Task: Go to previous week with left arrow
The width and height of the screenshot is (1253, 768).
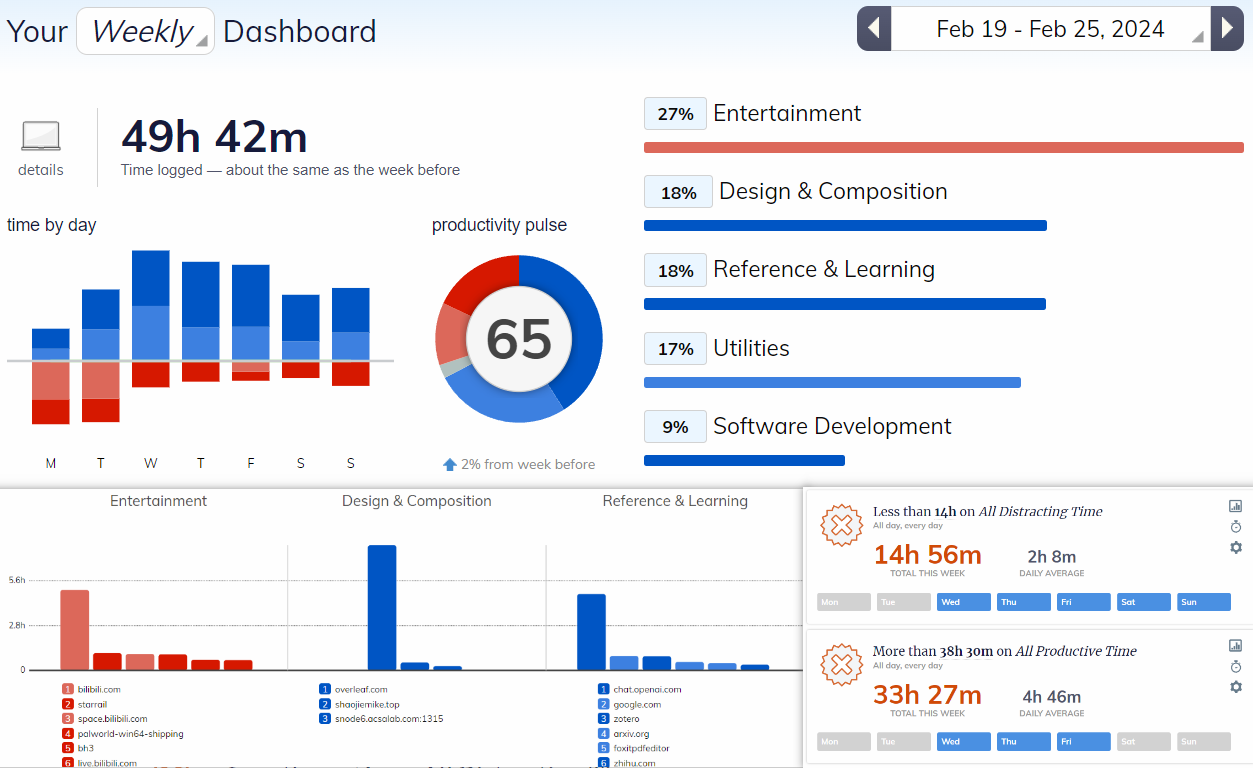Action: point(873,29)
